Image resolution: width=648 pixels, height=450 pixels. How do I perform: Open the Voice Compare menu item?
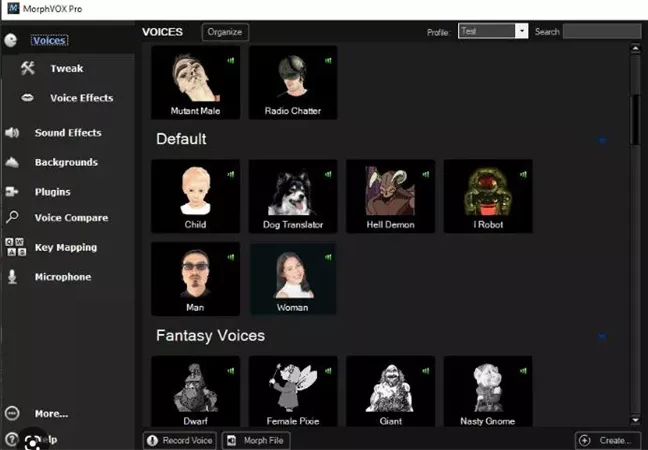click(71, 217)
